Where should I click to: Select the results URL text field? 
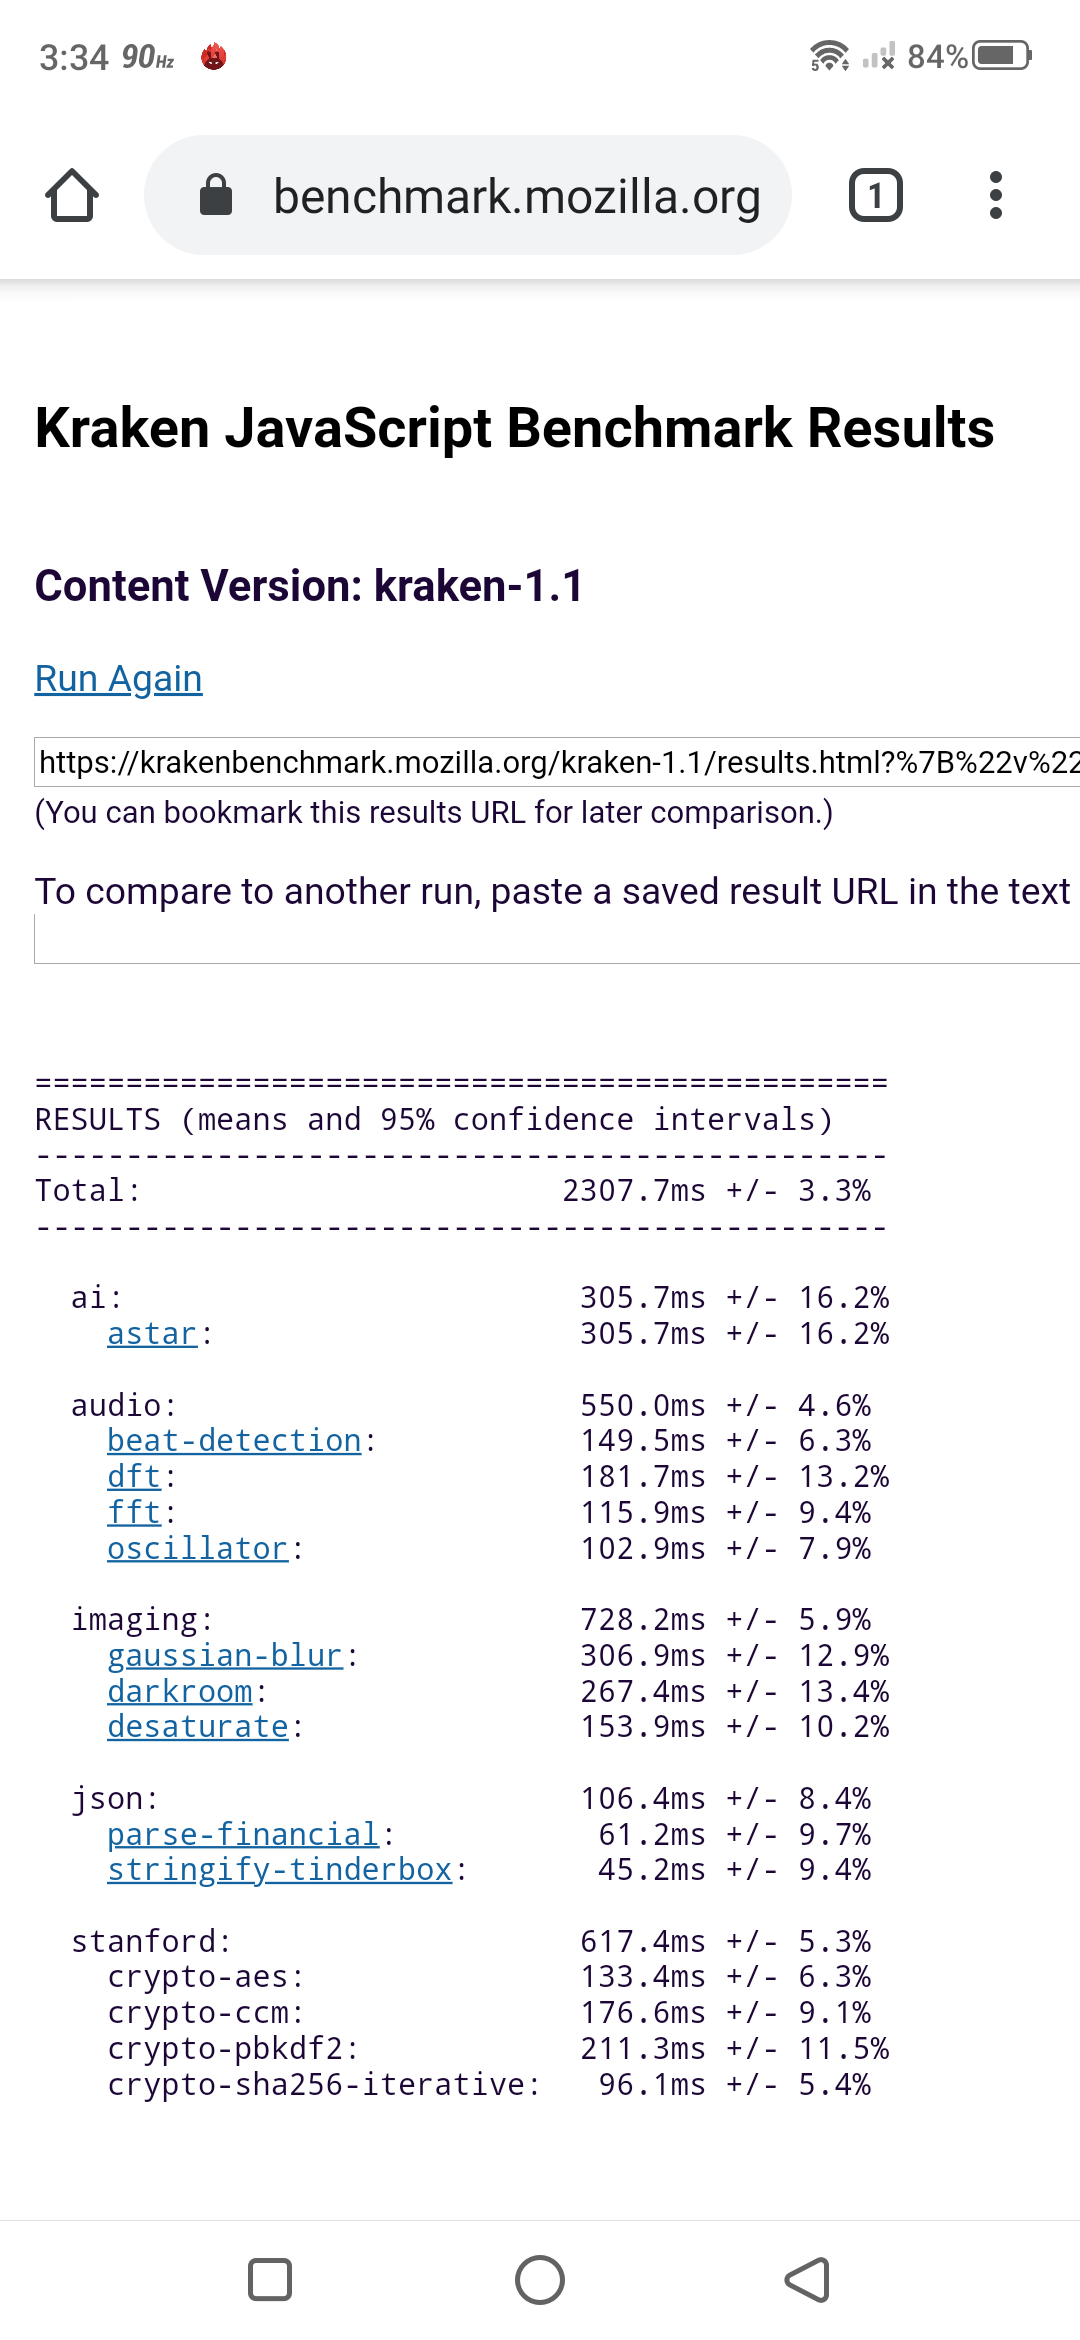557,762
